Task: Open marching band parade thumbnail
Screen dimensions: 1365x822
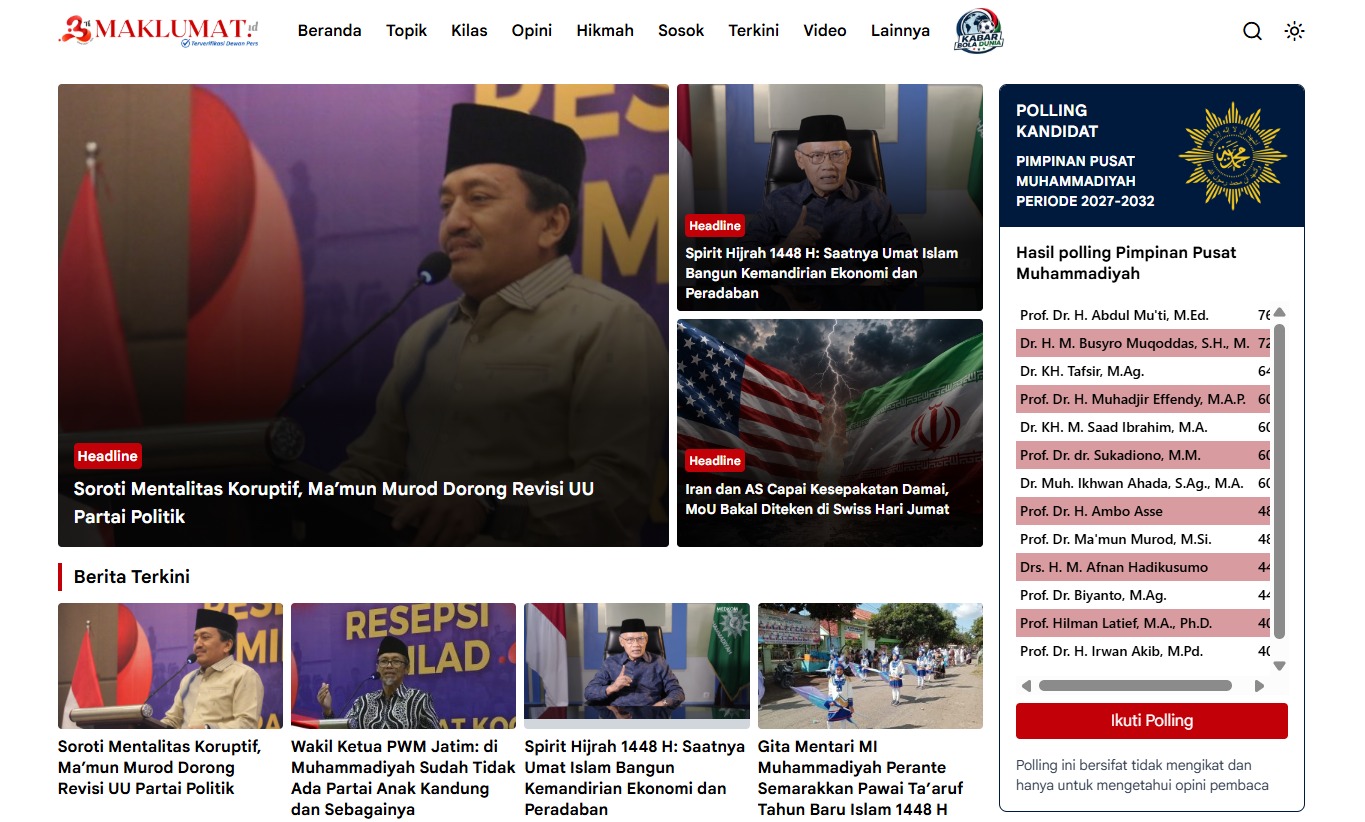Action: click(870, 666)
